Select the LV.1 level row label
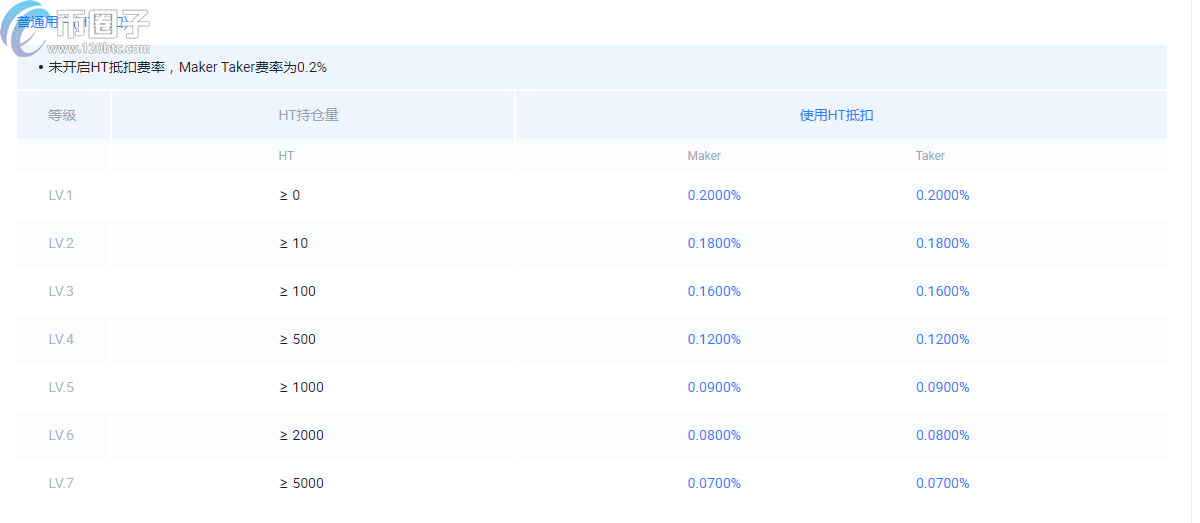 61,195
